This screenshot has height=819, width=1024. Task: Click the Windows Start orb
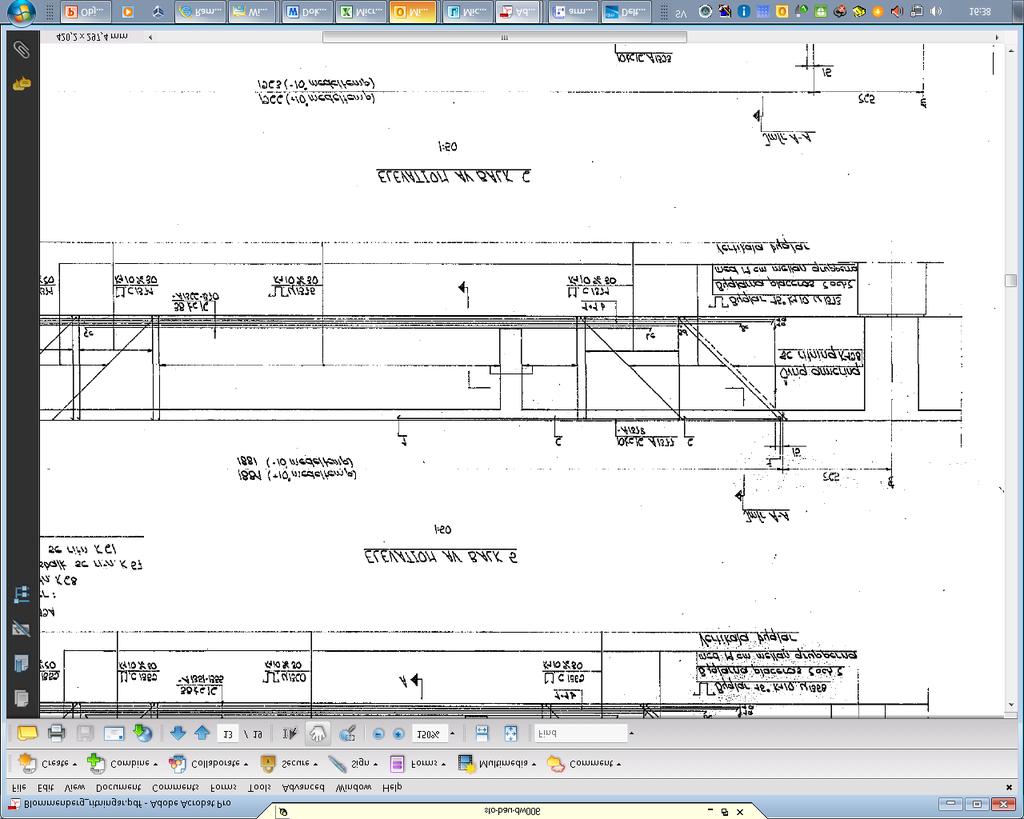(22, 11)
